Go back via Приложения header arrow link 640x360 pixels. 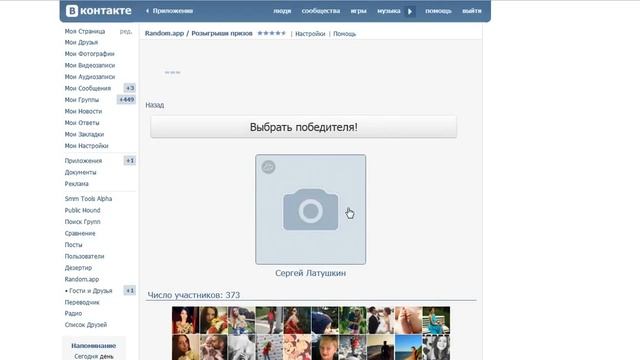[x=169, y=11]
